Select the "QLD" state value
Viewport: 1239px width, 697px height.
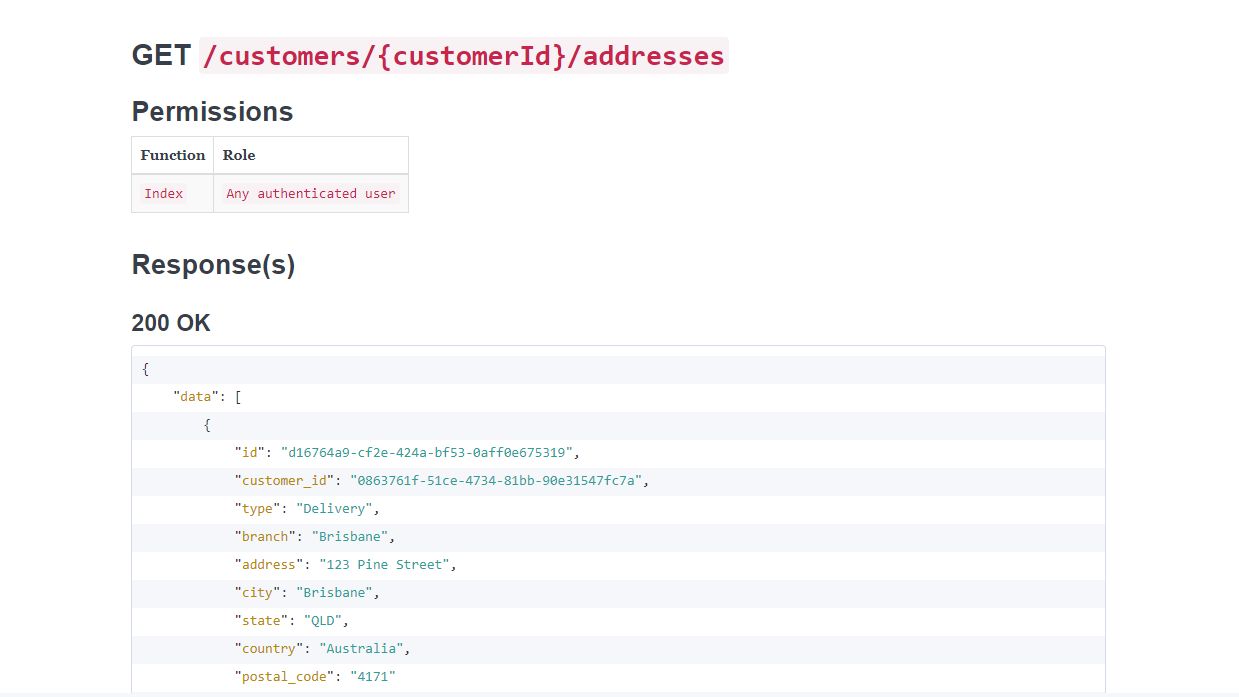pyautogui.click(x=323, y=621)
